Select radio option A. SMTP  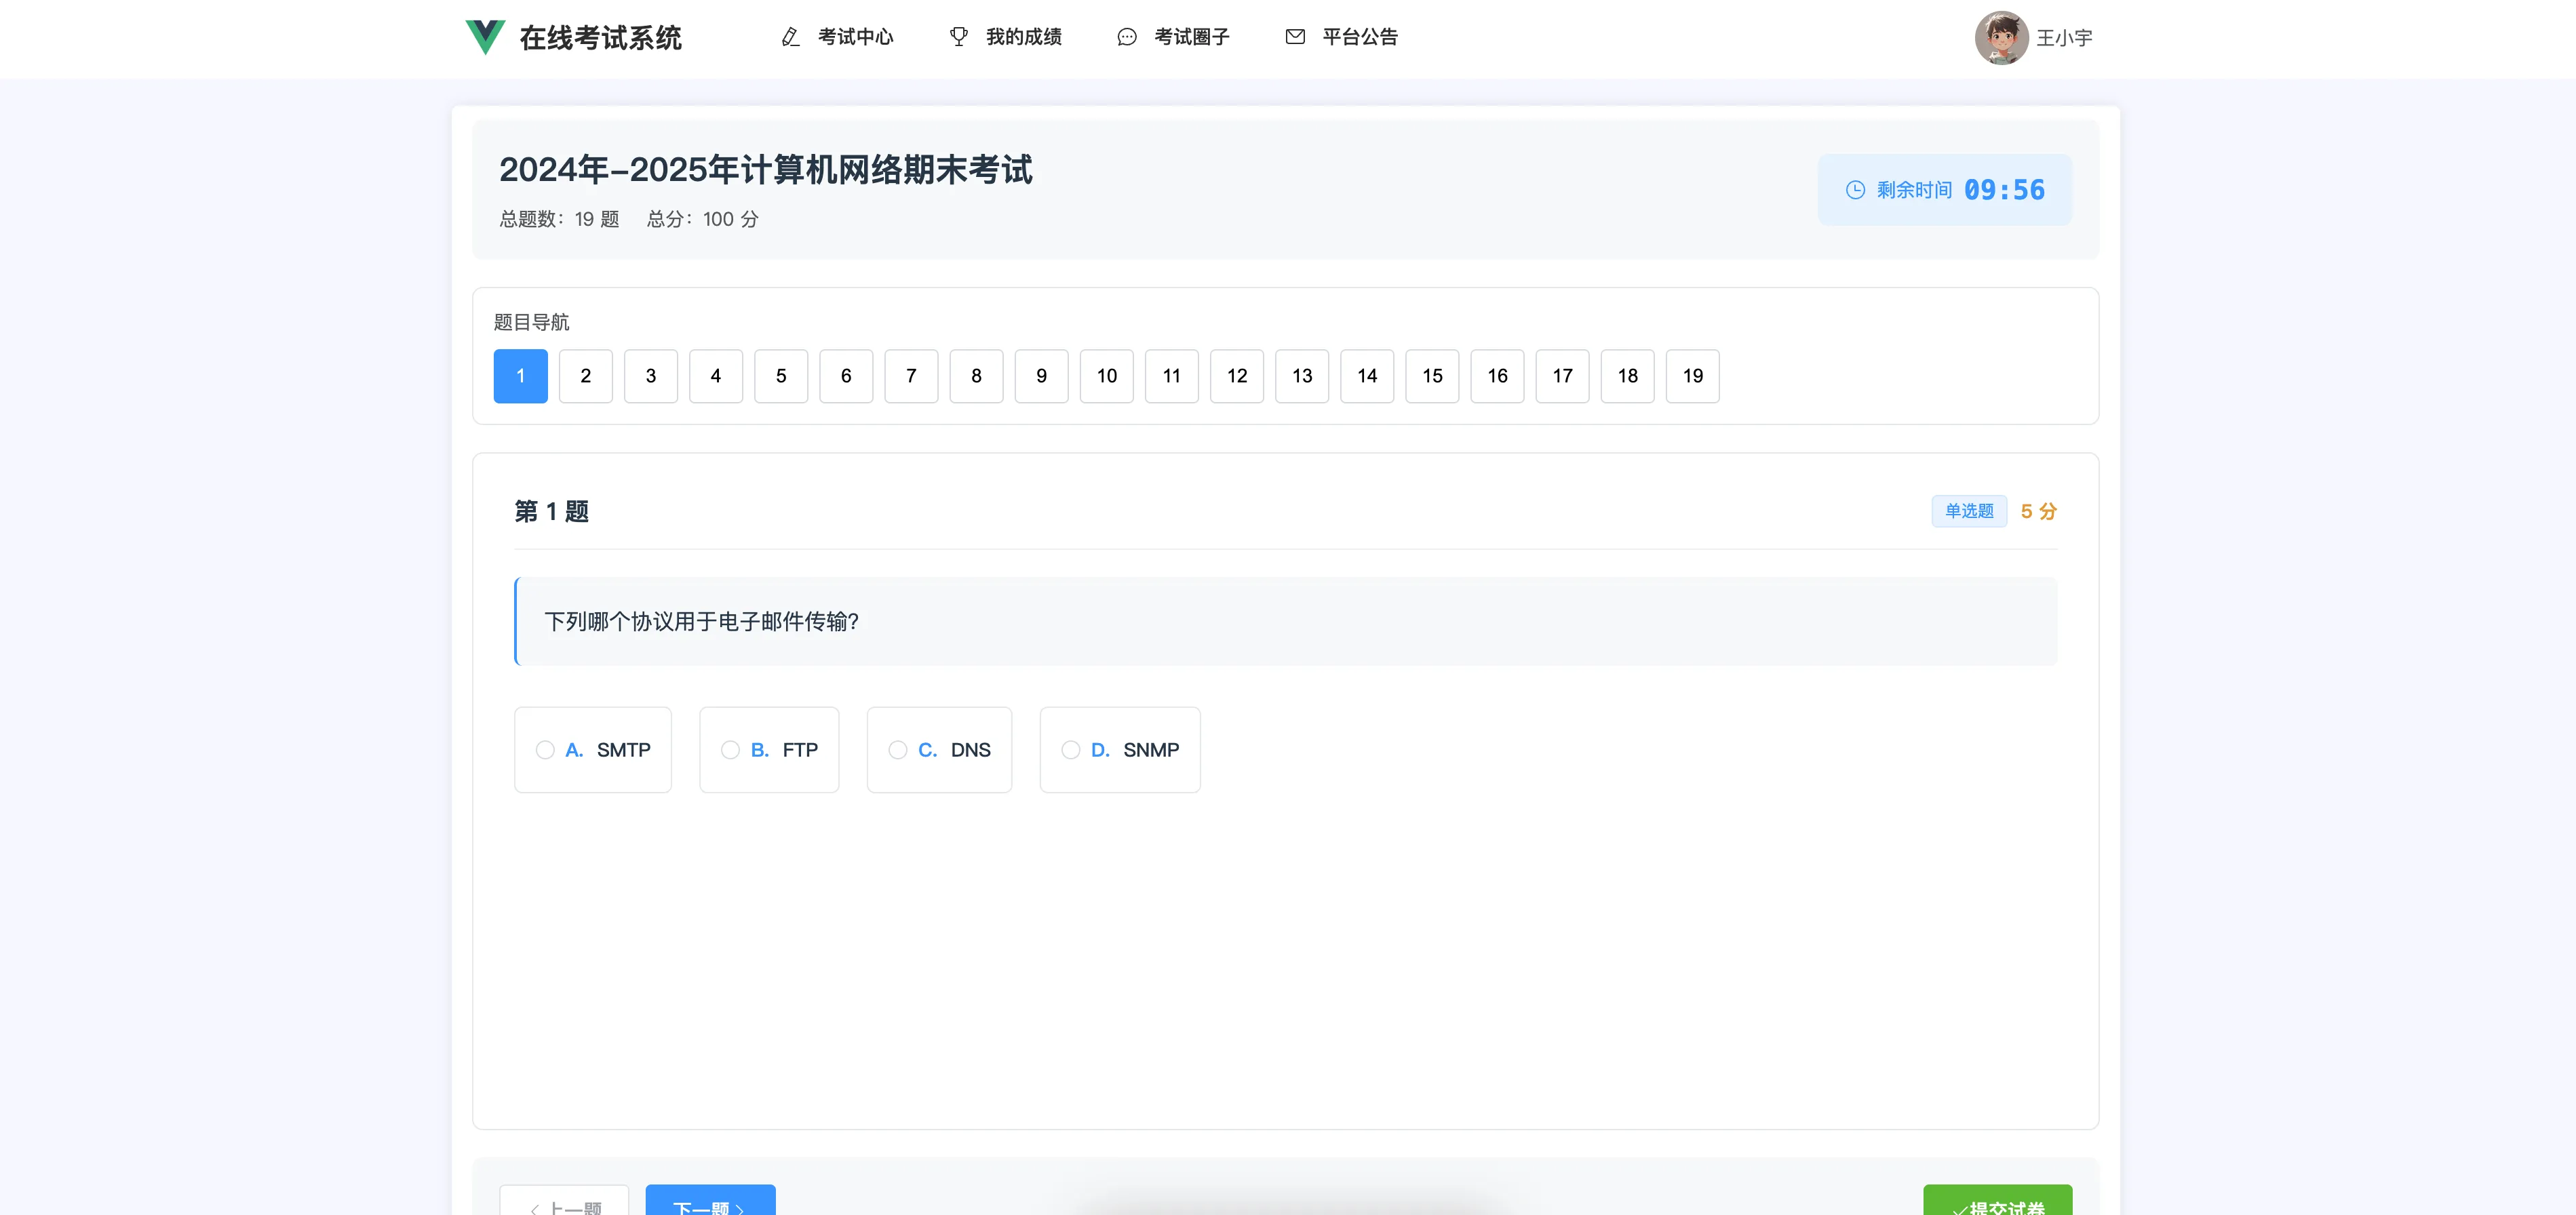pyautogui.click(x=545, y=750)
